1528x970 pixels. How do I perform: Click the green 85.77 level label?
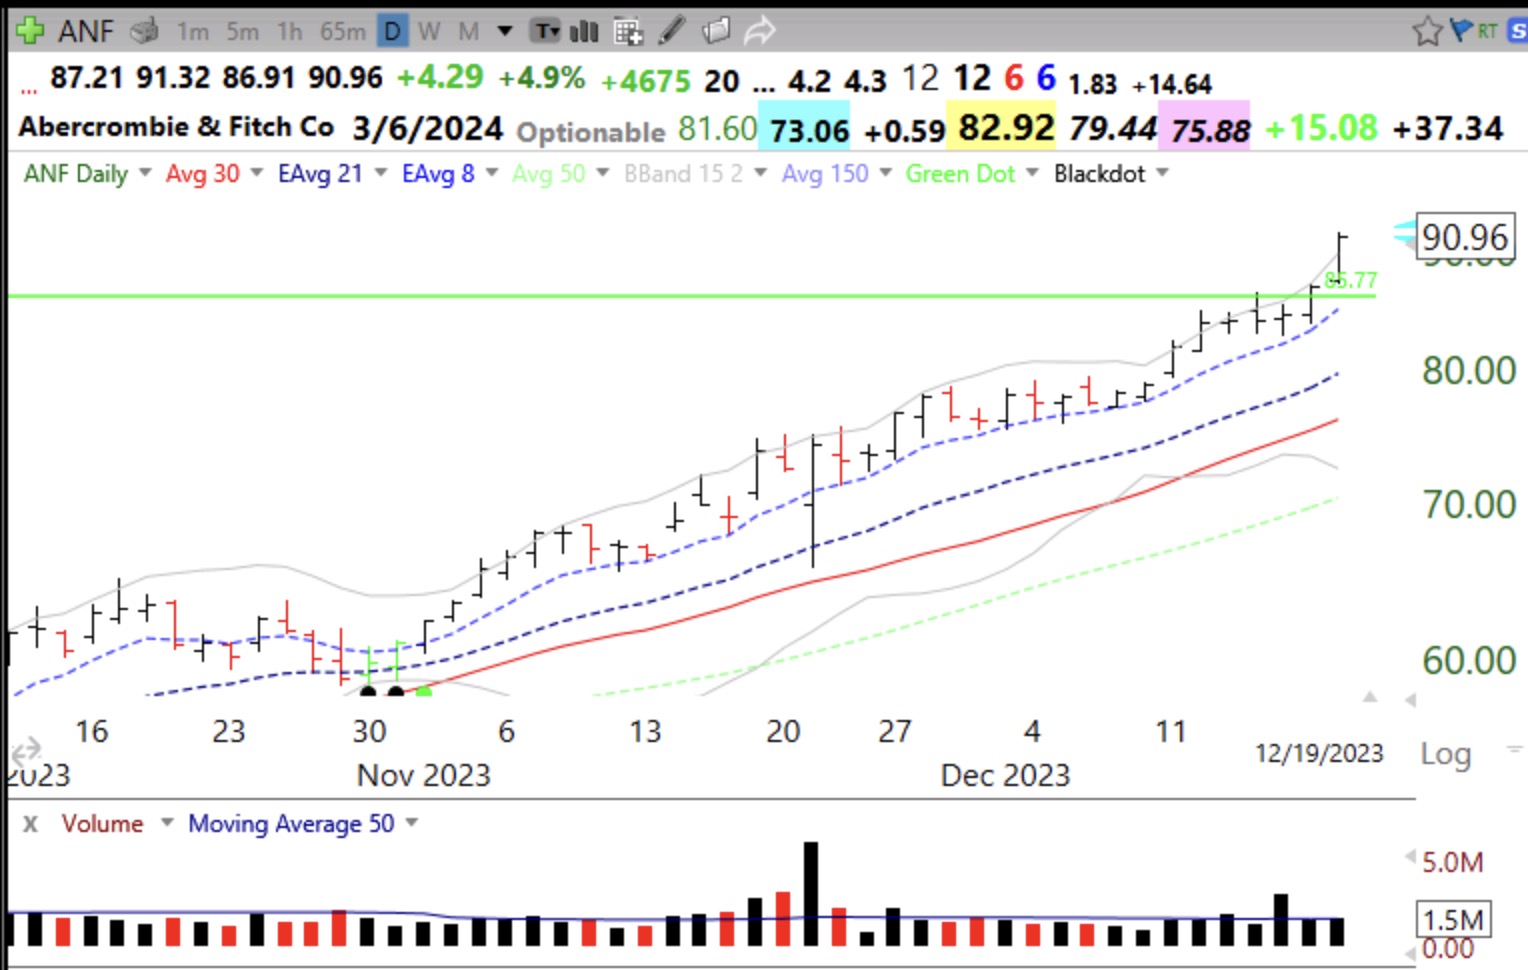coord(1351,280)
